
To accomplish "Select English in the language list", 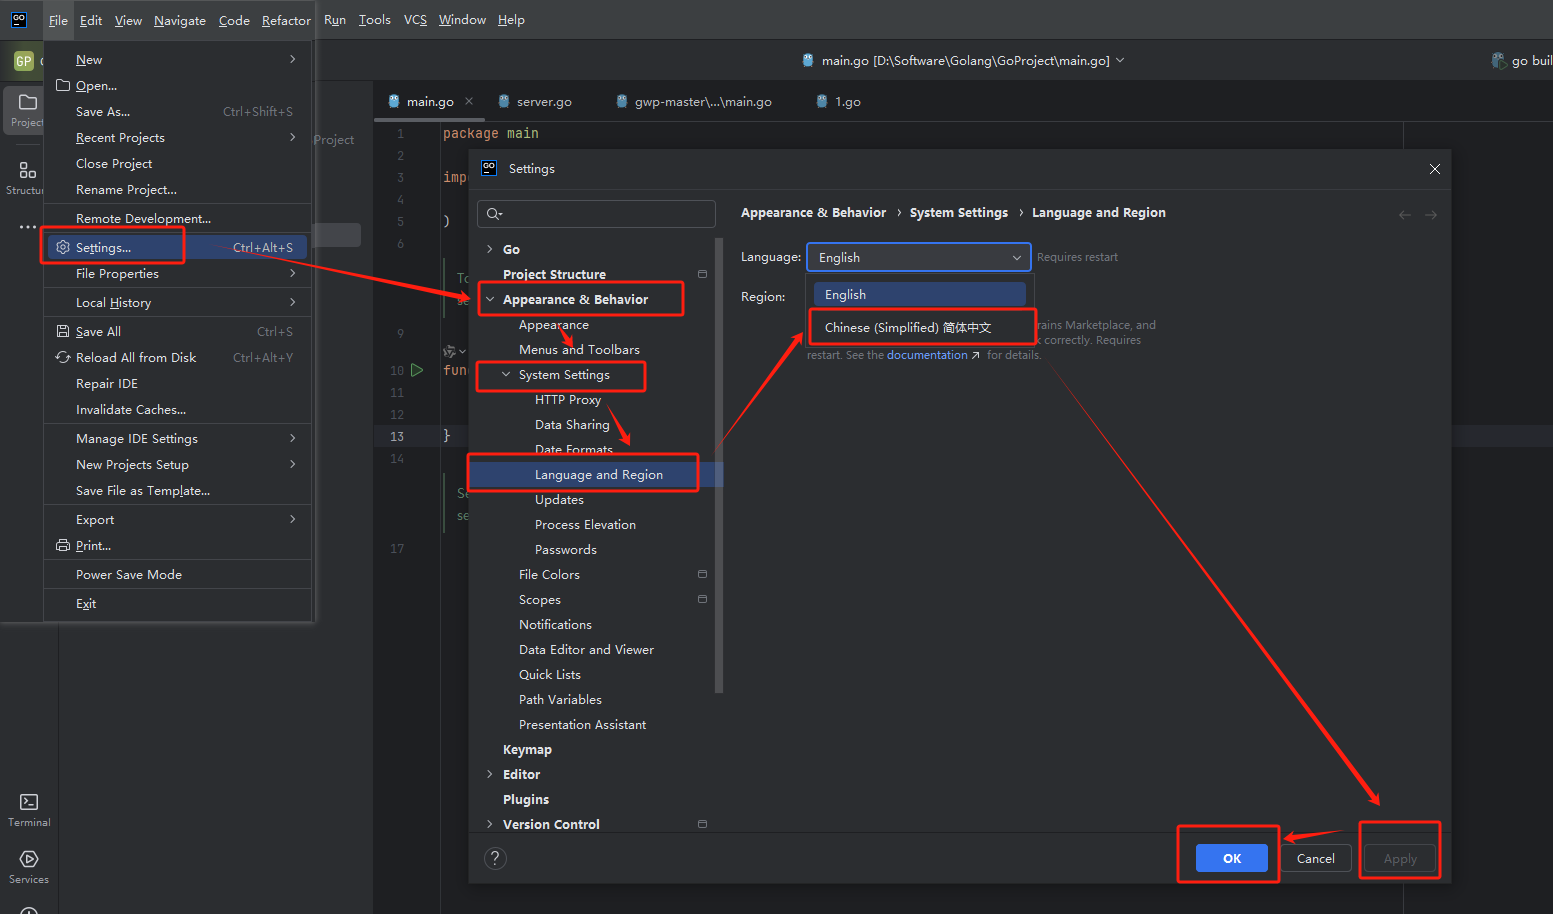I will (x=919, y=294).
